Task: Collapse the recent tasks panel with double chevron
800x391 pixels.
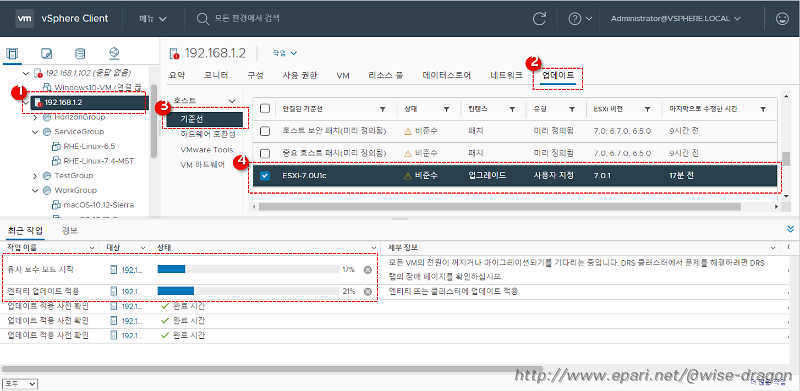Action: tap(791, 229)
